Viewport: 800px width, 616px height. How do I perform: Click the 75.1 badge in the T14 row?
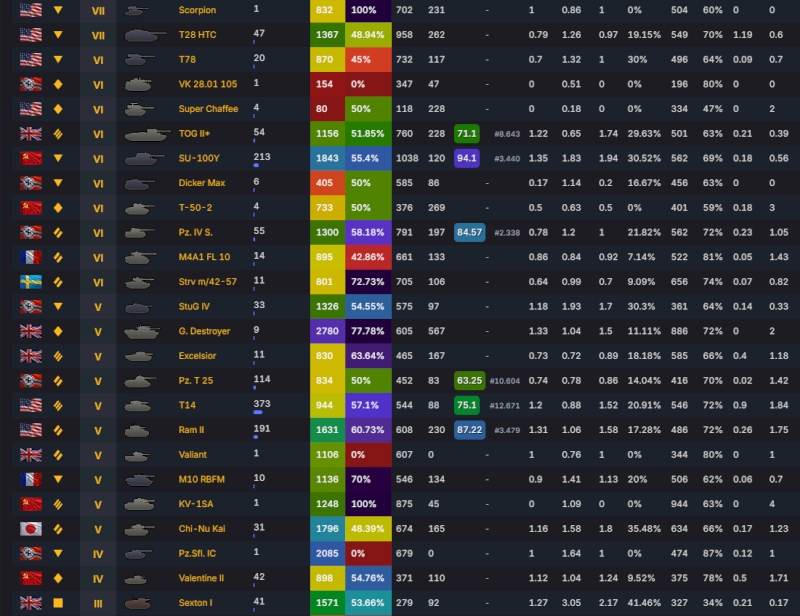[x=467, y=405]
